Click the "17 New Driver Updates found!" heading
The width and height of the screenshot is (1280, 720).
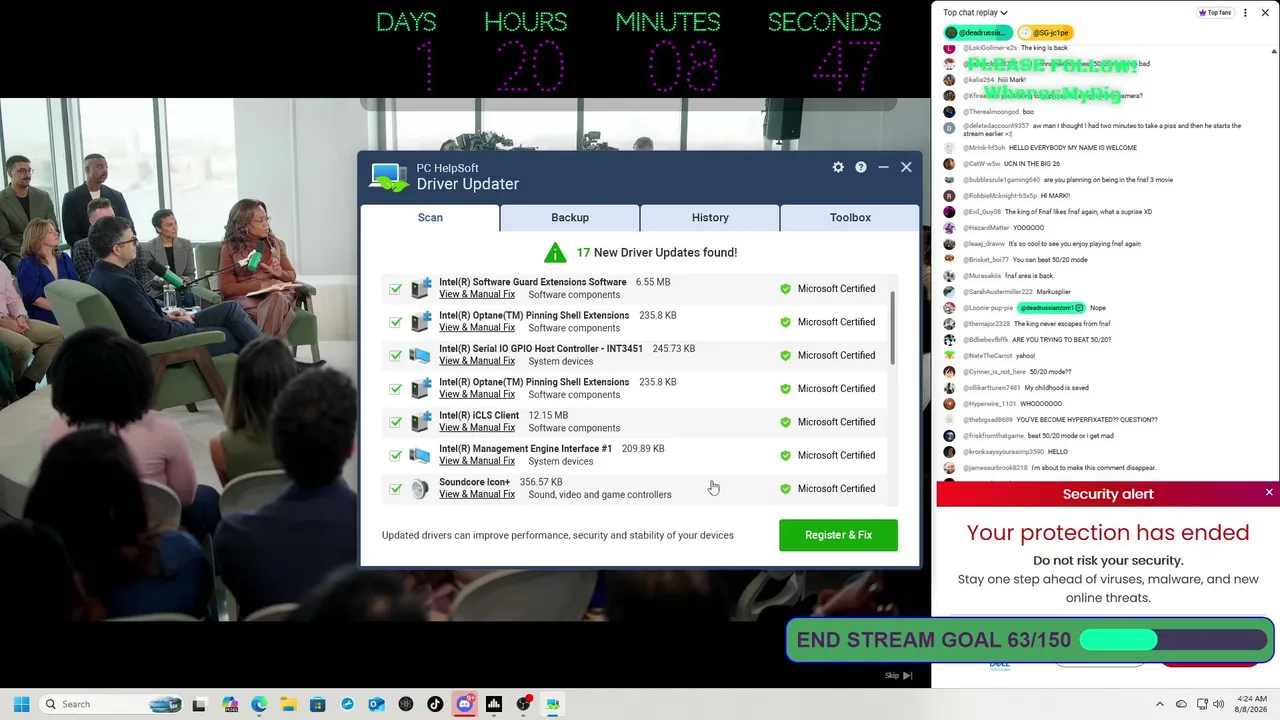pos(656,253)
